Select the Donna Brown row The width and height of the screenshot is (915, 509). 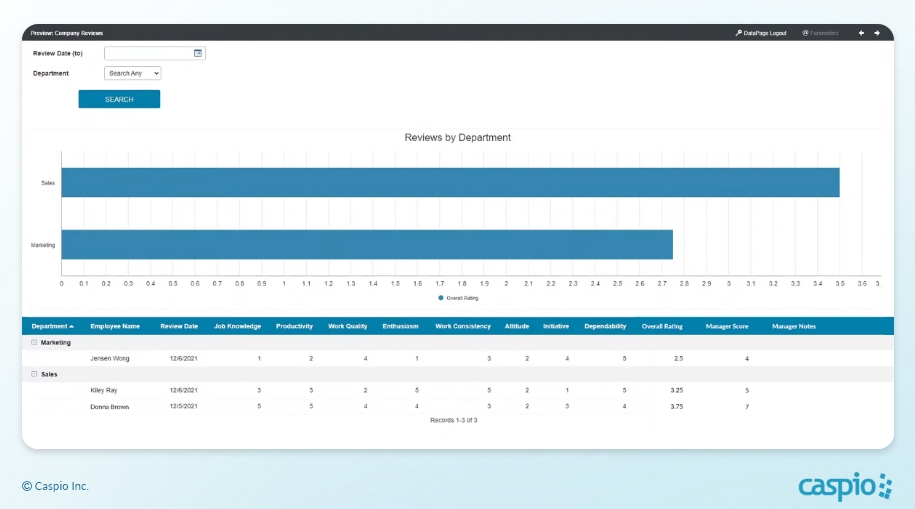[x=109, y=407]
